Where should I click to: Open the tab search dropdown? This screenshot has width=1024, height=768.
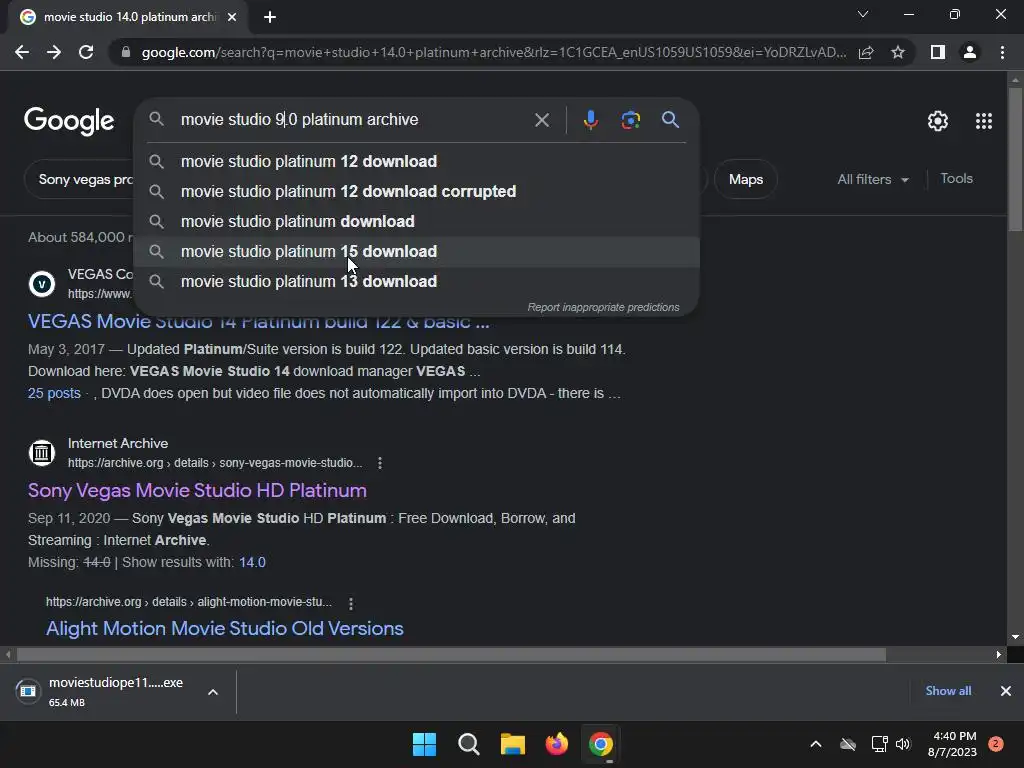click(863, 14)
